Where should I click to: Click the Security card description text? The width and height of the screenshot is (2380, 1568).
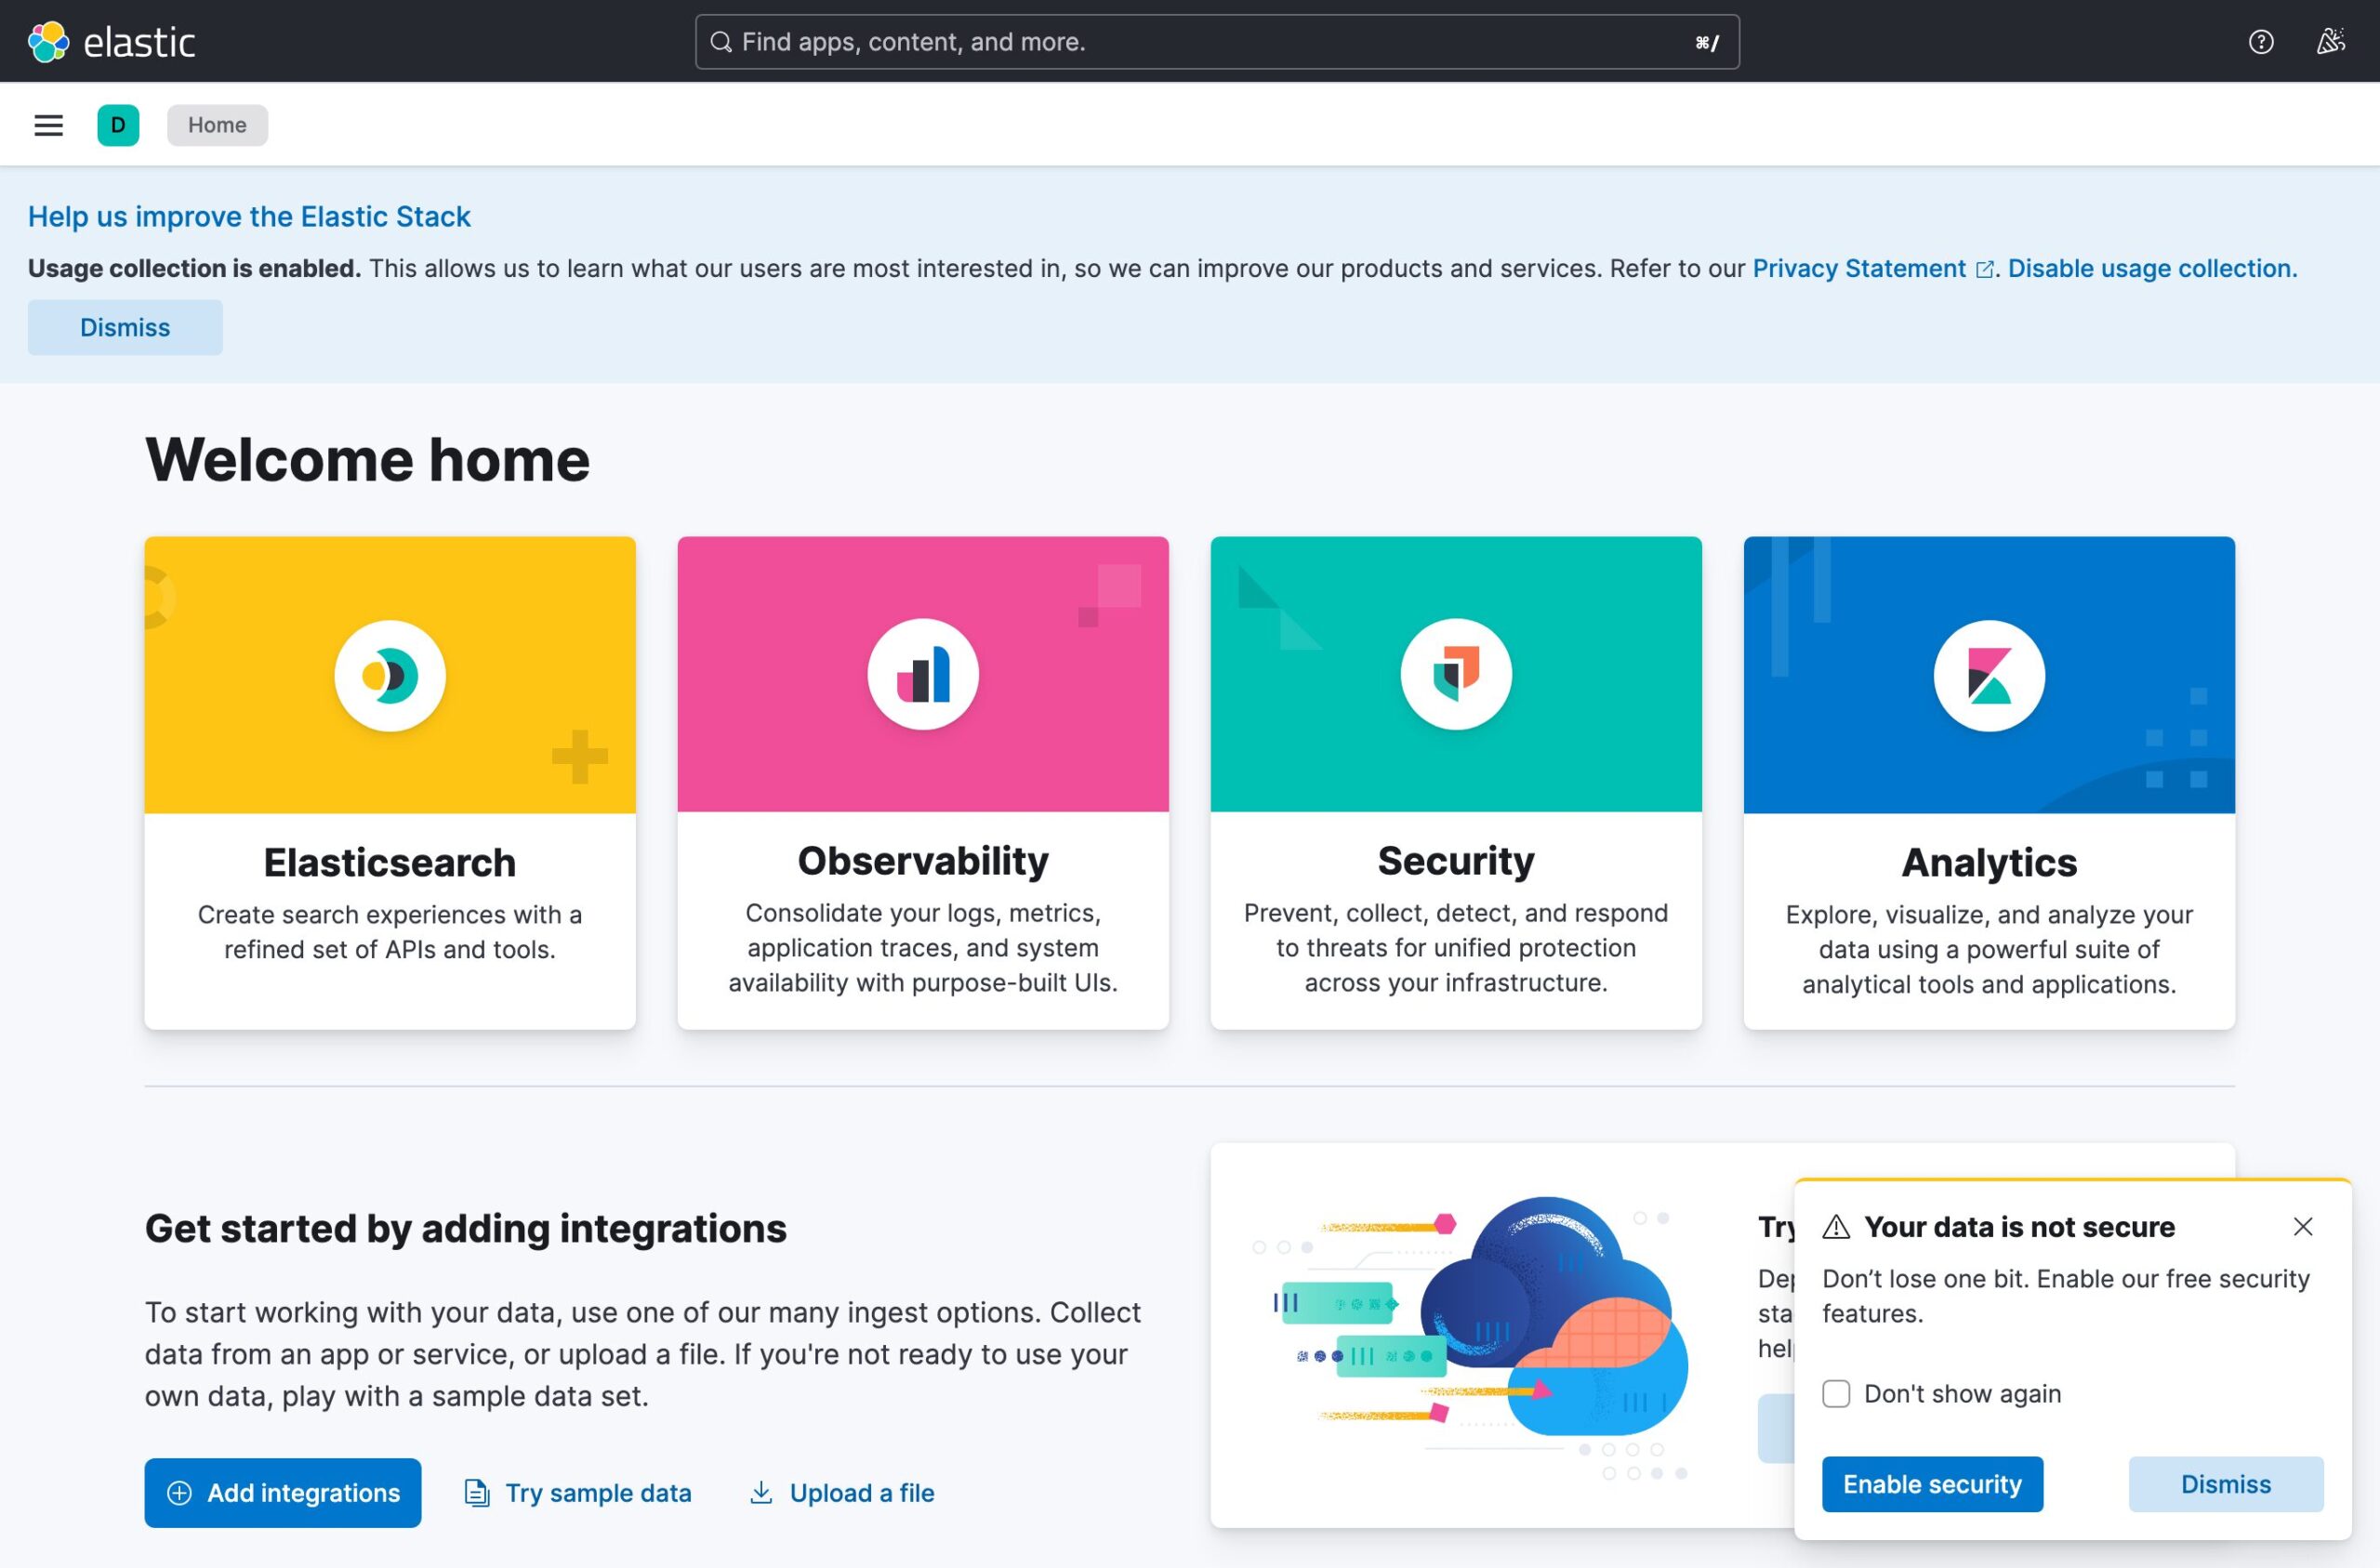pyautogui.click(x=1456, y=948)
